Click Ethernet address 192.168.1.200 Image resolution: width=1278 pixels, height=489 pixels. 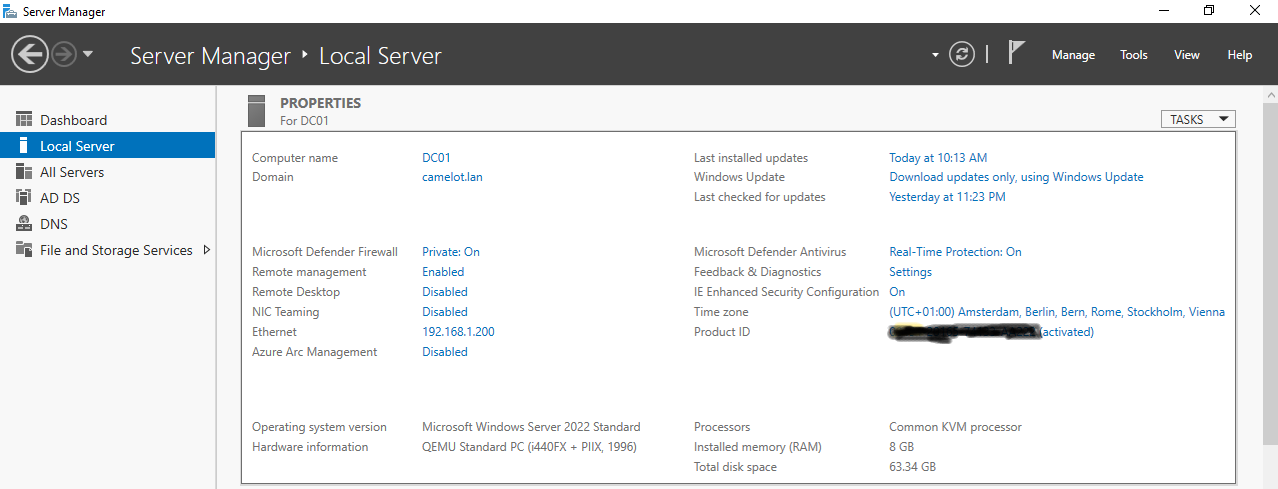[458, 332]
